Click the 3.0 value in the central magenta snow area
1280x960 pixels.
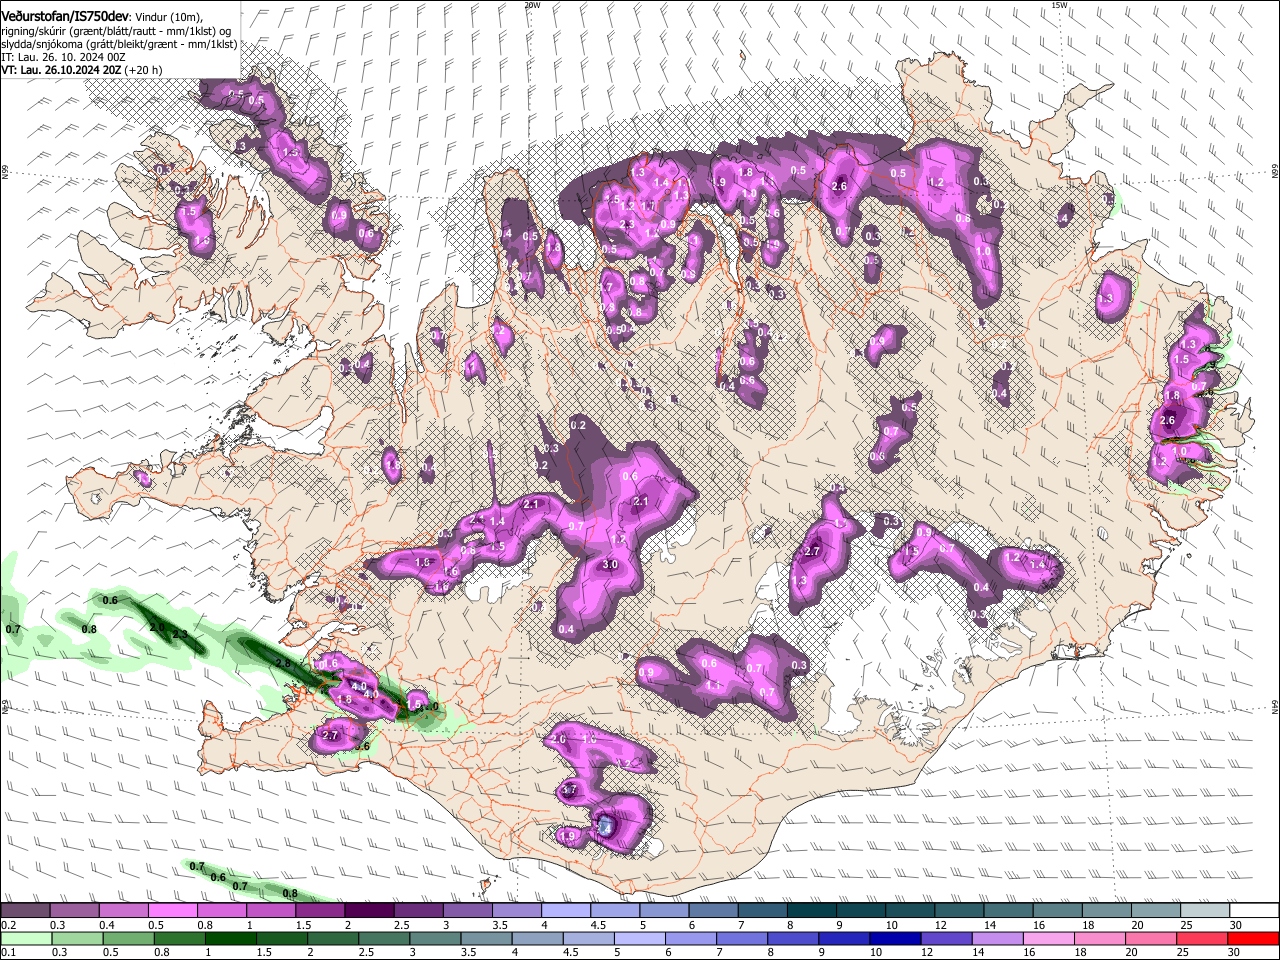point(611,565)
